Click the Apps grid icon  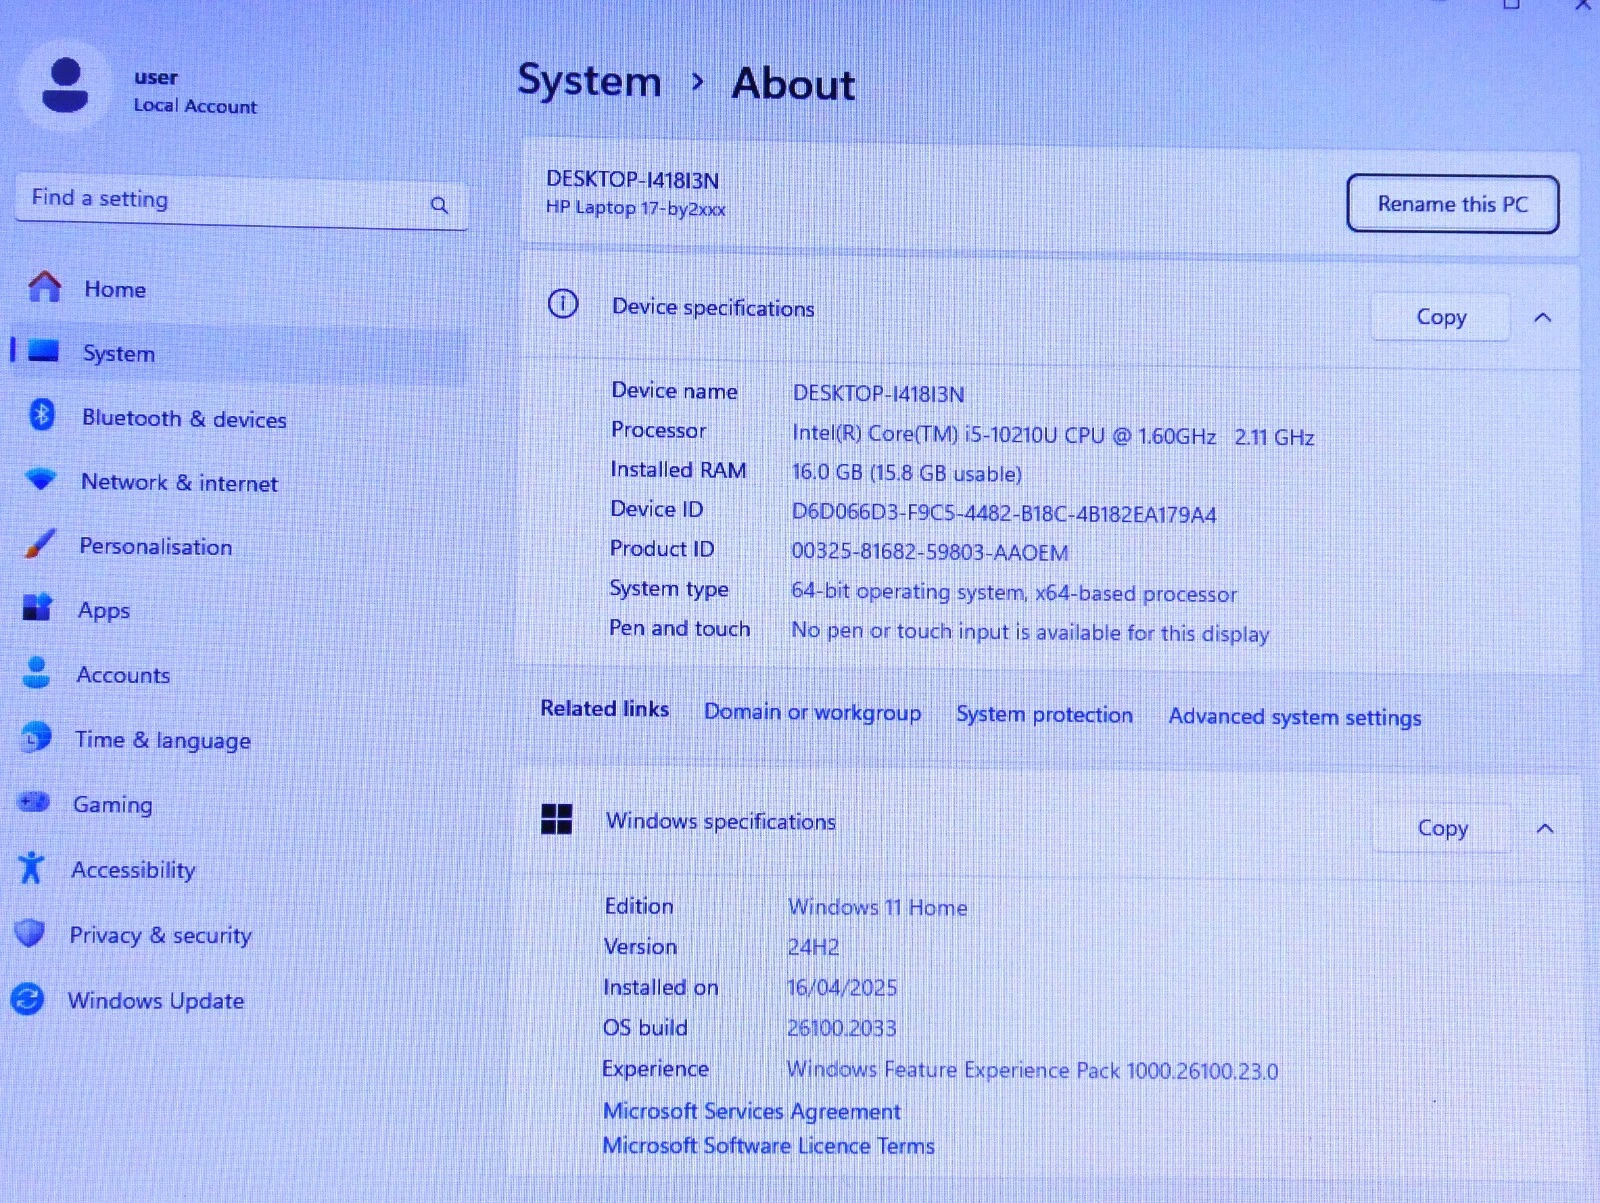tap(37, 607)
